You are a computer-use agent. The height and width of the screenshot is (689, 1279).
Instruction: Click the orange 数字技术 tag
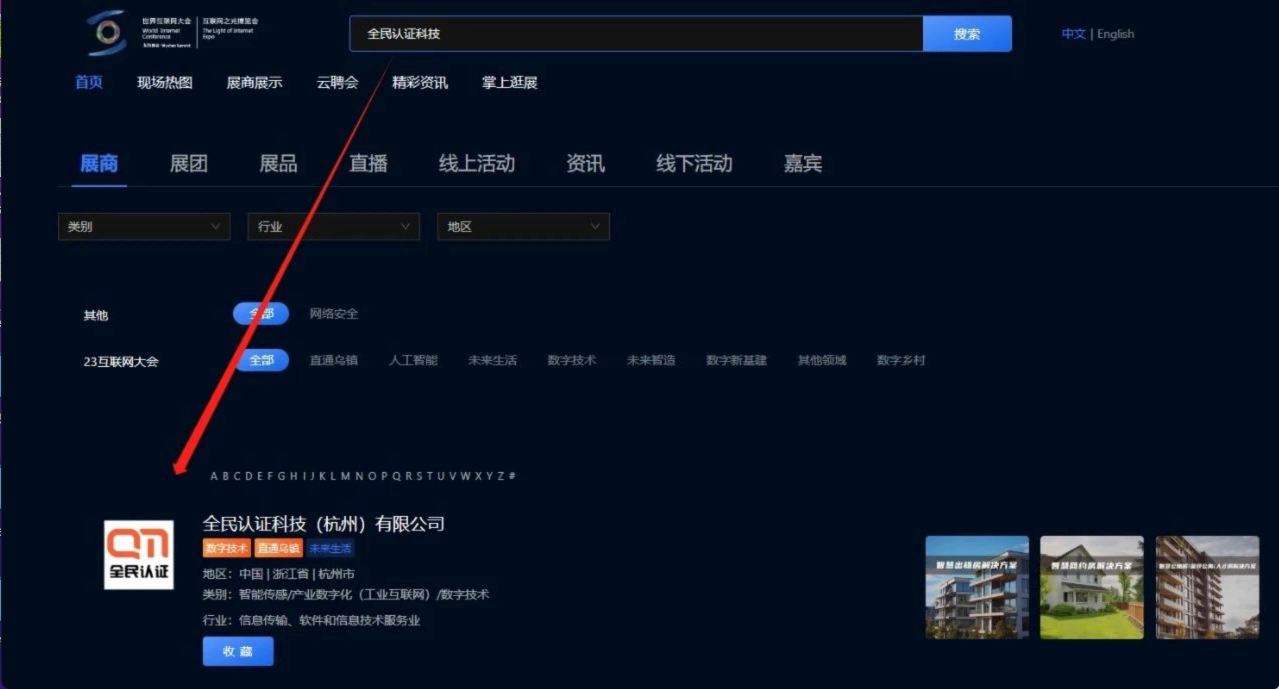point(226,548)
